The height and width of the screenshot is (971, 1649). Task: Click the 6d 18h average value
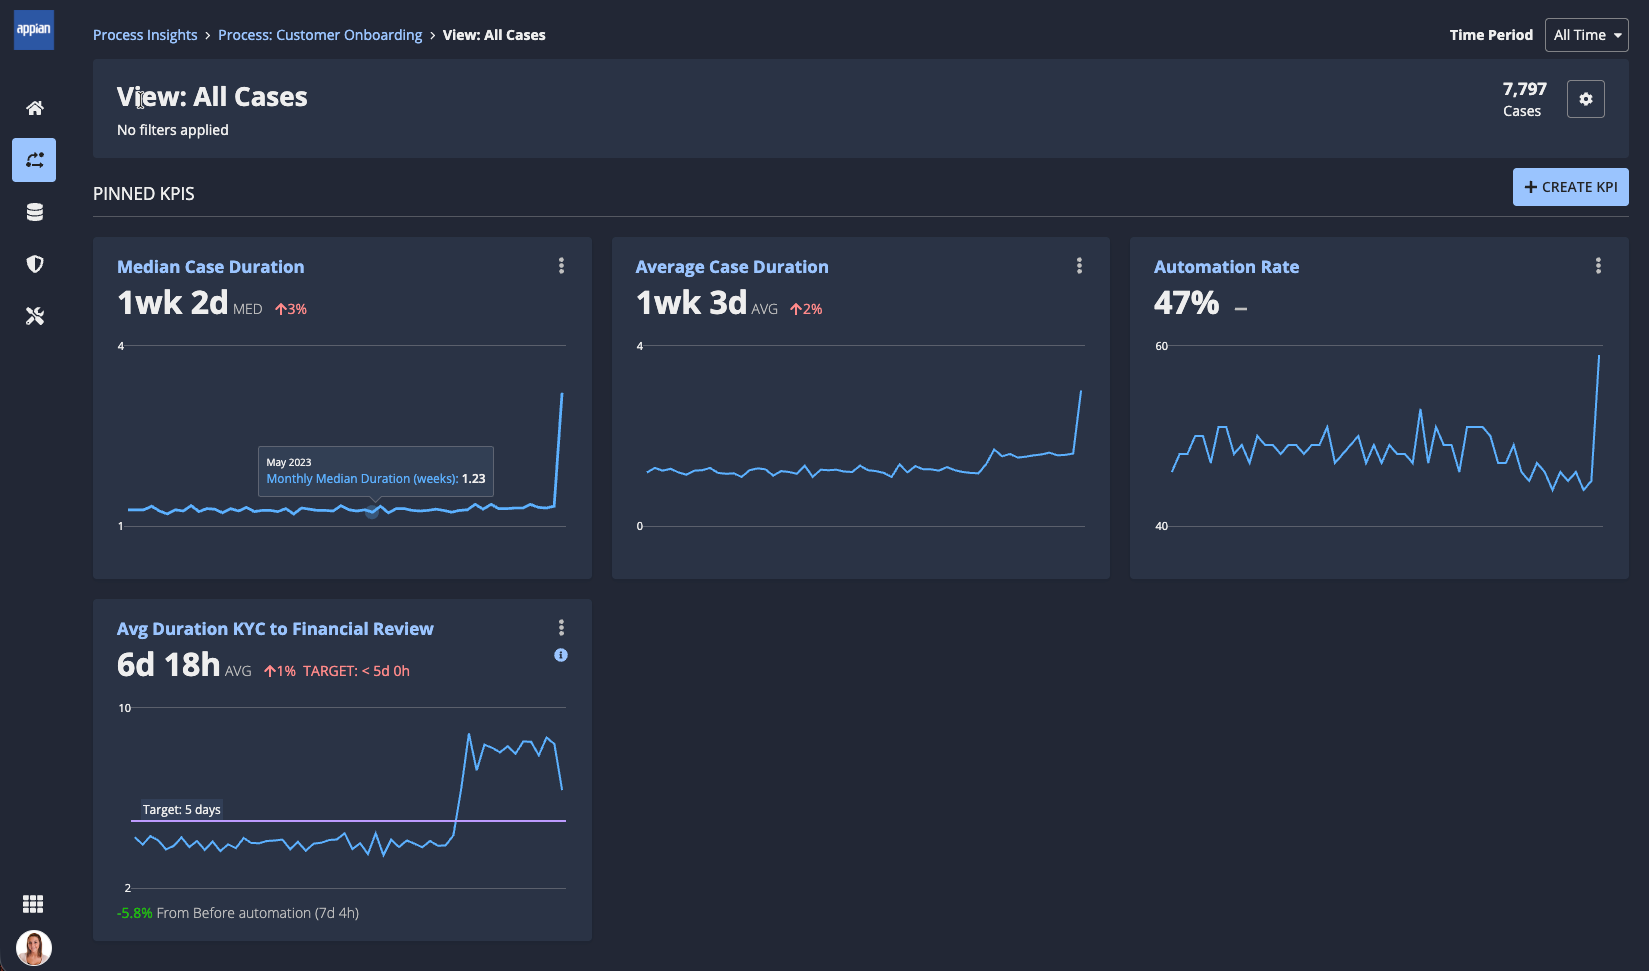pos(168,664)
